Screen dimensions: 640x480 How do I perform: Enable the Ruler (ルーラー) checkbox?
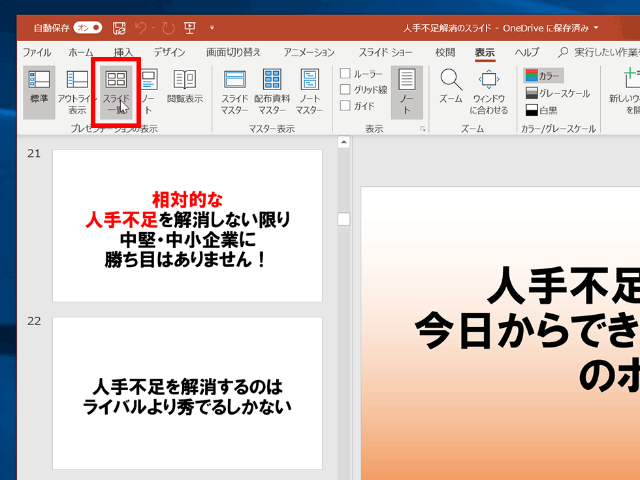346,73
